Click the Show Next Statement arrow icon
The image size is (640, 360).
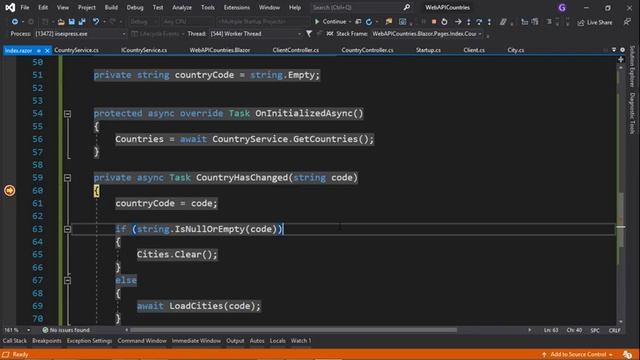[x=458, y=22]
